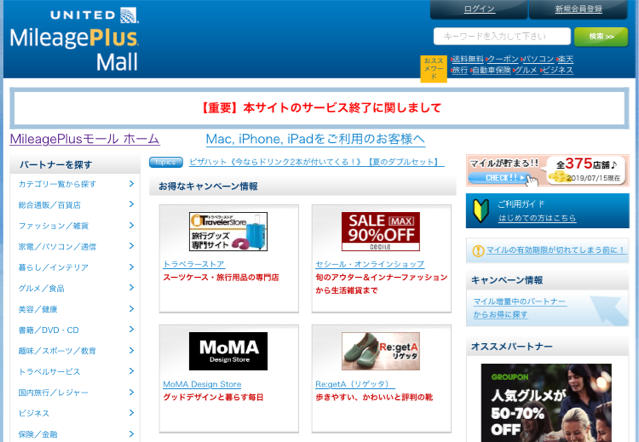Open the ピザハット topics link
The image size is (639, 442).
[316, 162]
